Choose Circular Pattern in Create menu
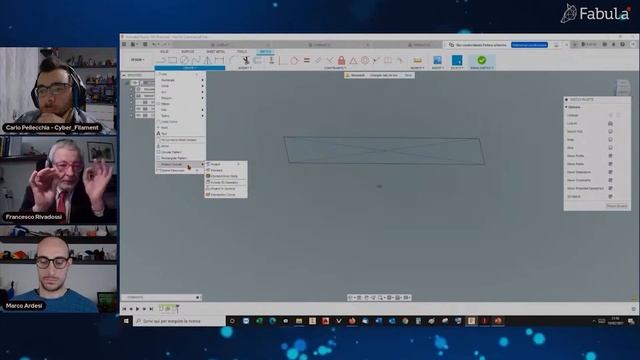The height and width of the screenshot is (360, 640). (x=180, y=152)
